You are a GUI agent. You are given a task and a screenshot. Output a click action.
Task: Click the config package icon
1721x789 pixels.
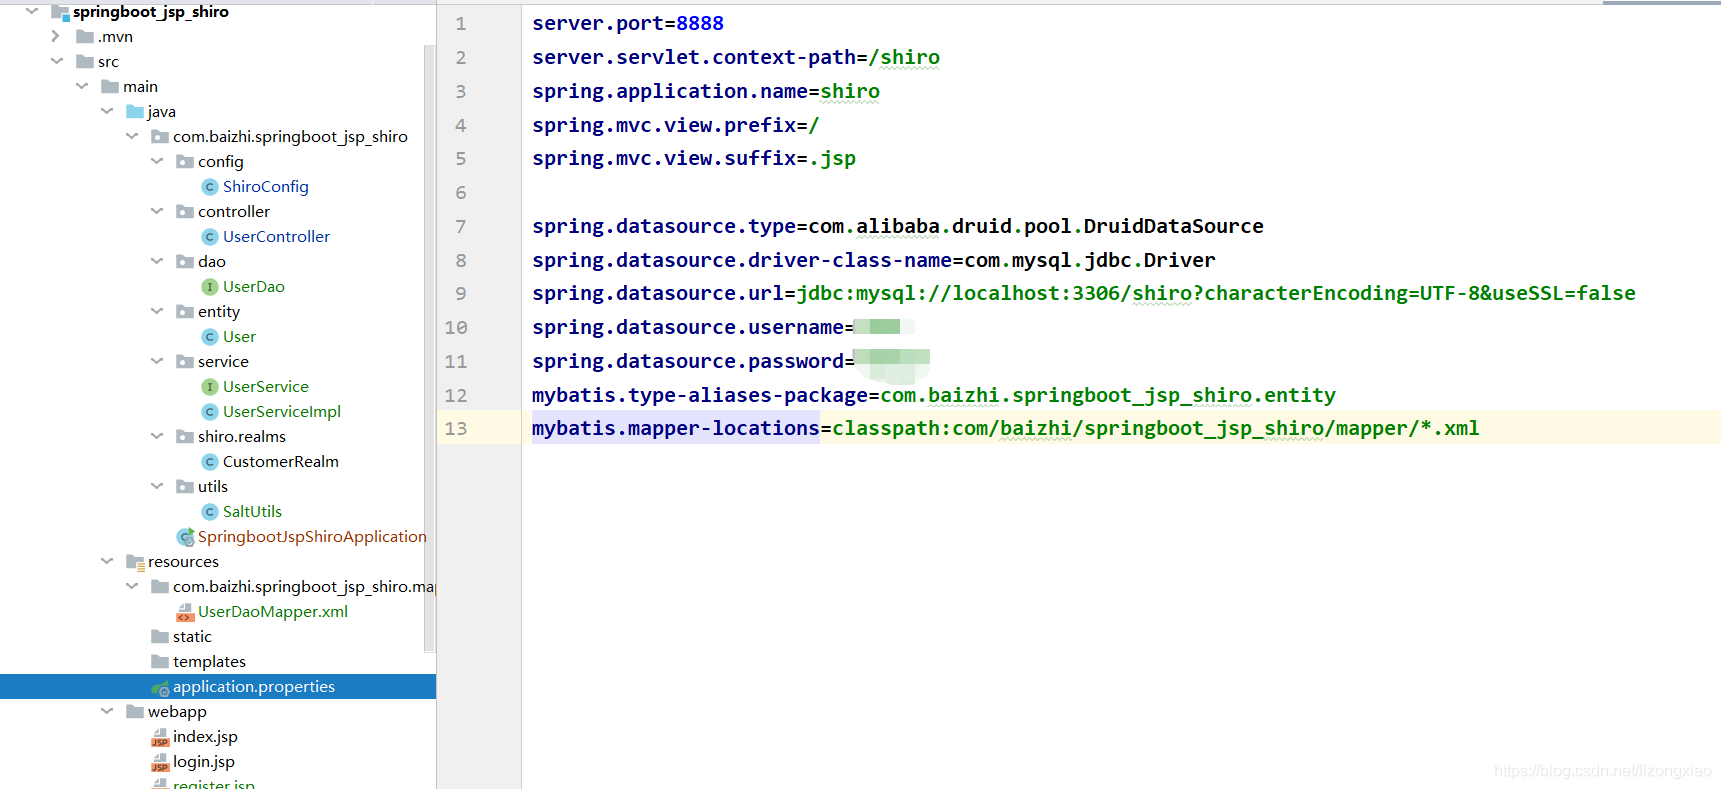(x=185, y=161)
